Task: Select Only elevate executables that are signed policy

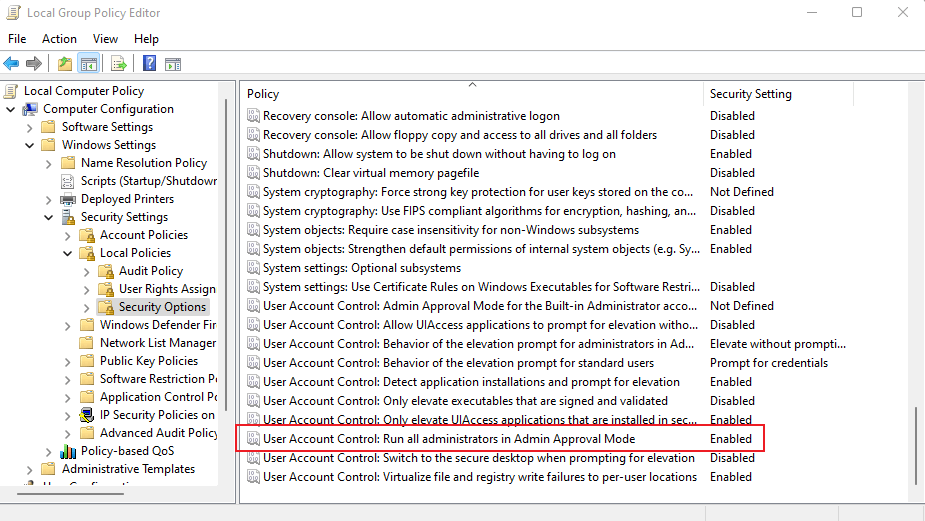Action: point(465,401)
